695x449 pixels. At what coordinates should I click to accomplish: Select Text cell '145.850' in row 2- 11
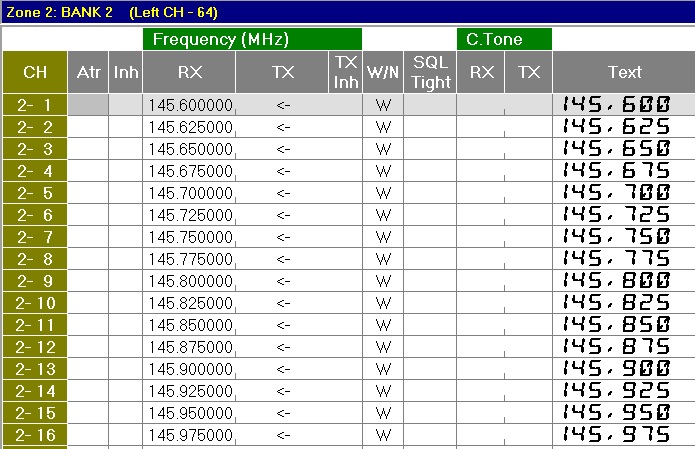(x=624, y=325)
